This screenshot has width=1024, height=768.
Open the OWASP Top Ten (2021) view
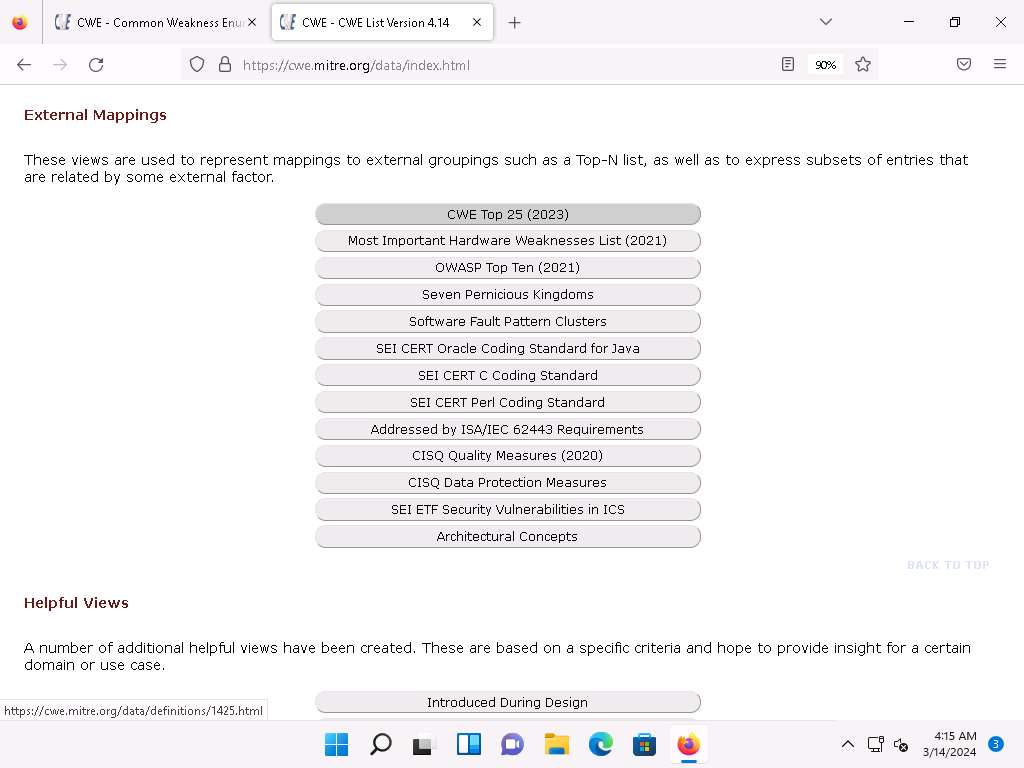coord(507,268)
